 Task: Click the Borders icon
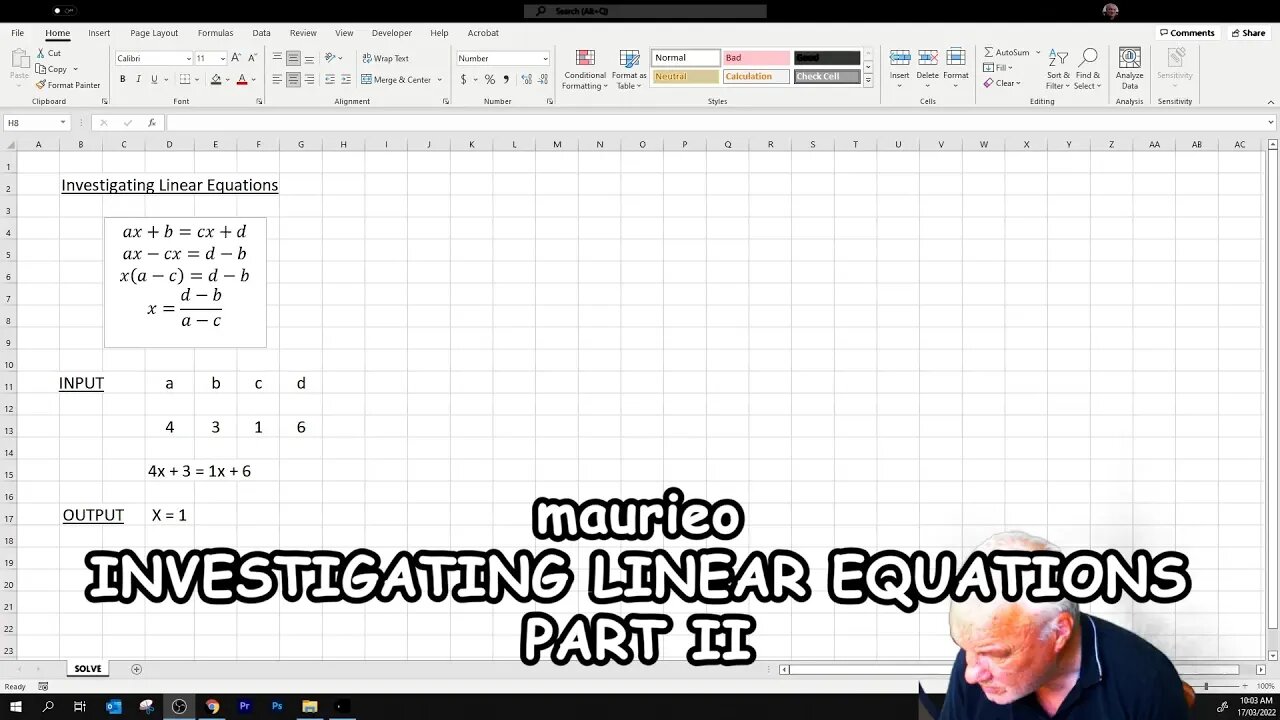pos(185,79)
